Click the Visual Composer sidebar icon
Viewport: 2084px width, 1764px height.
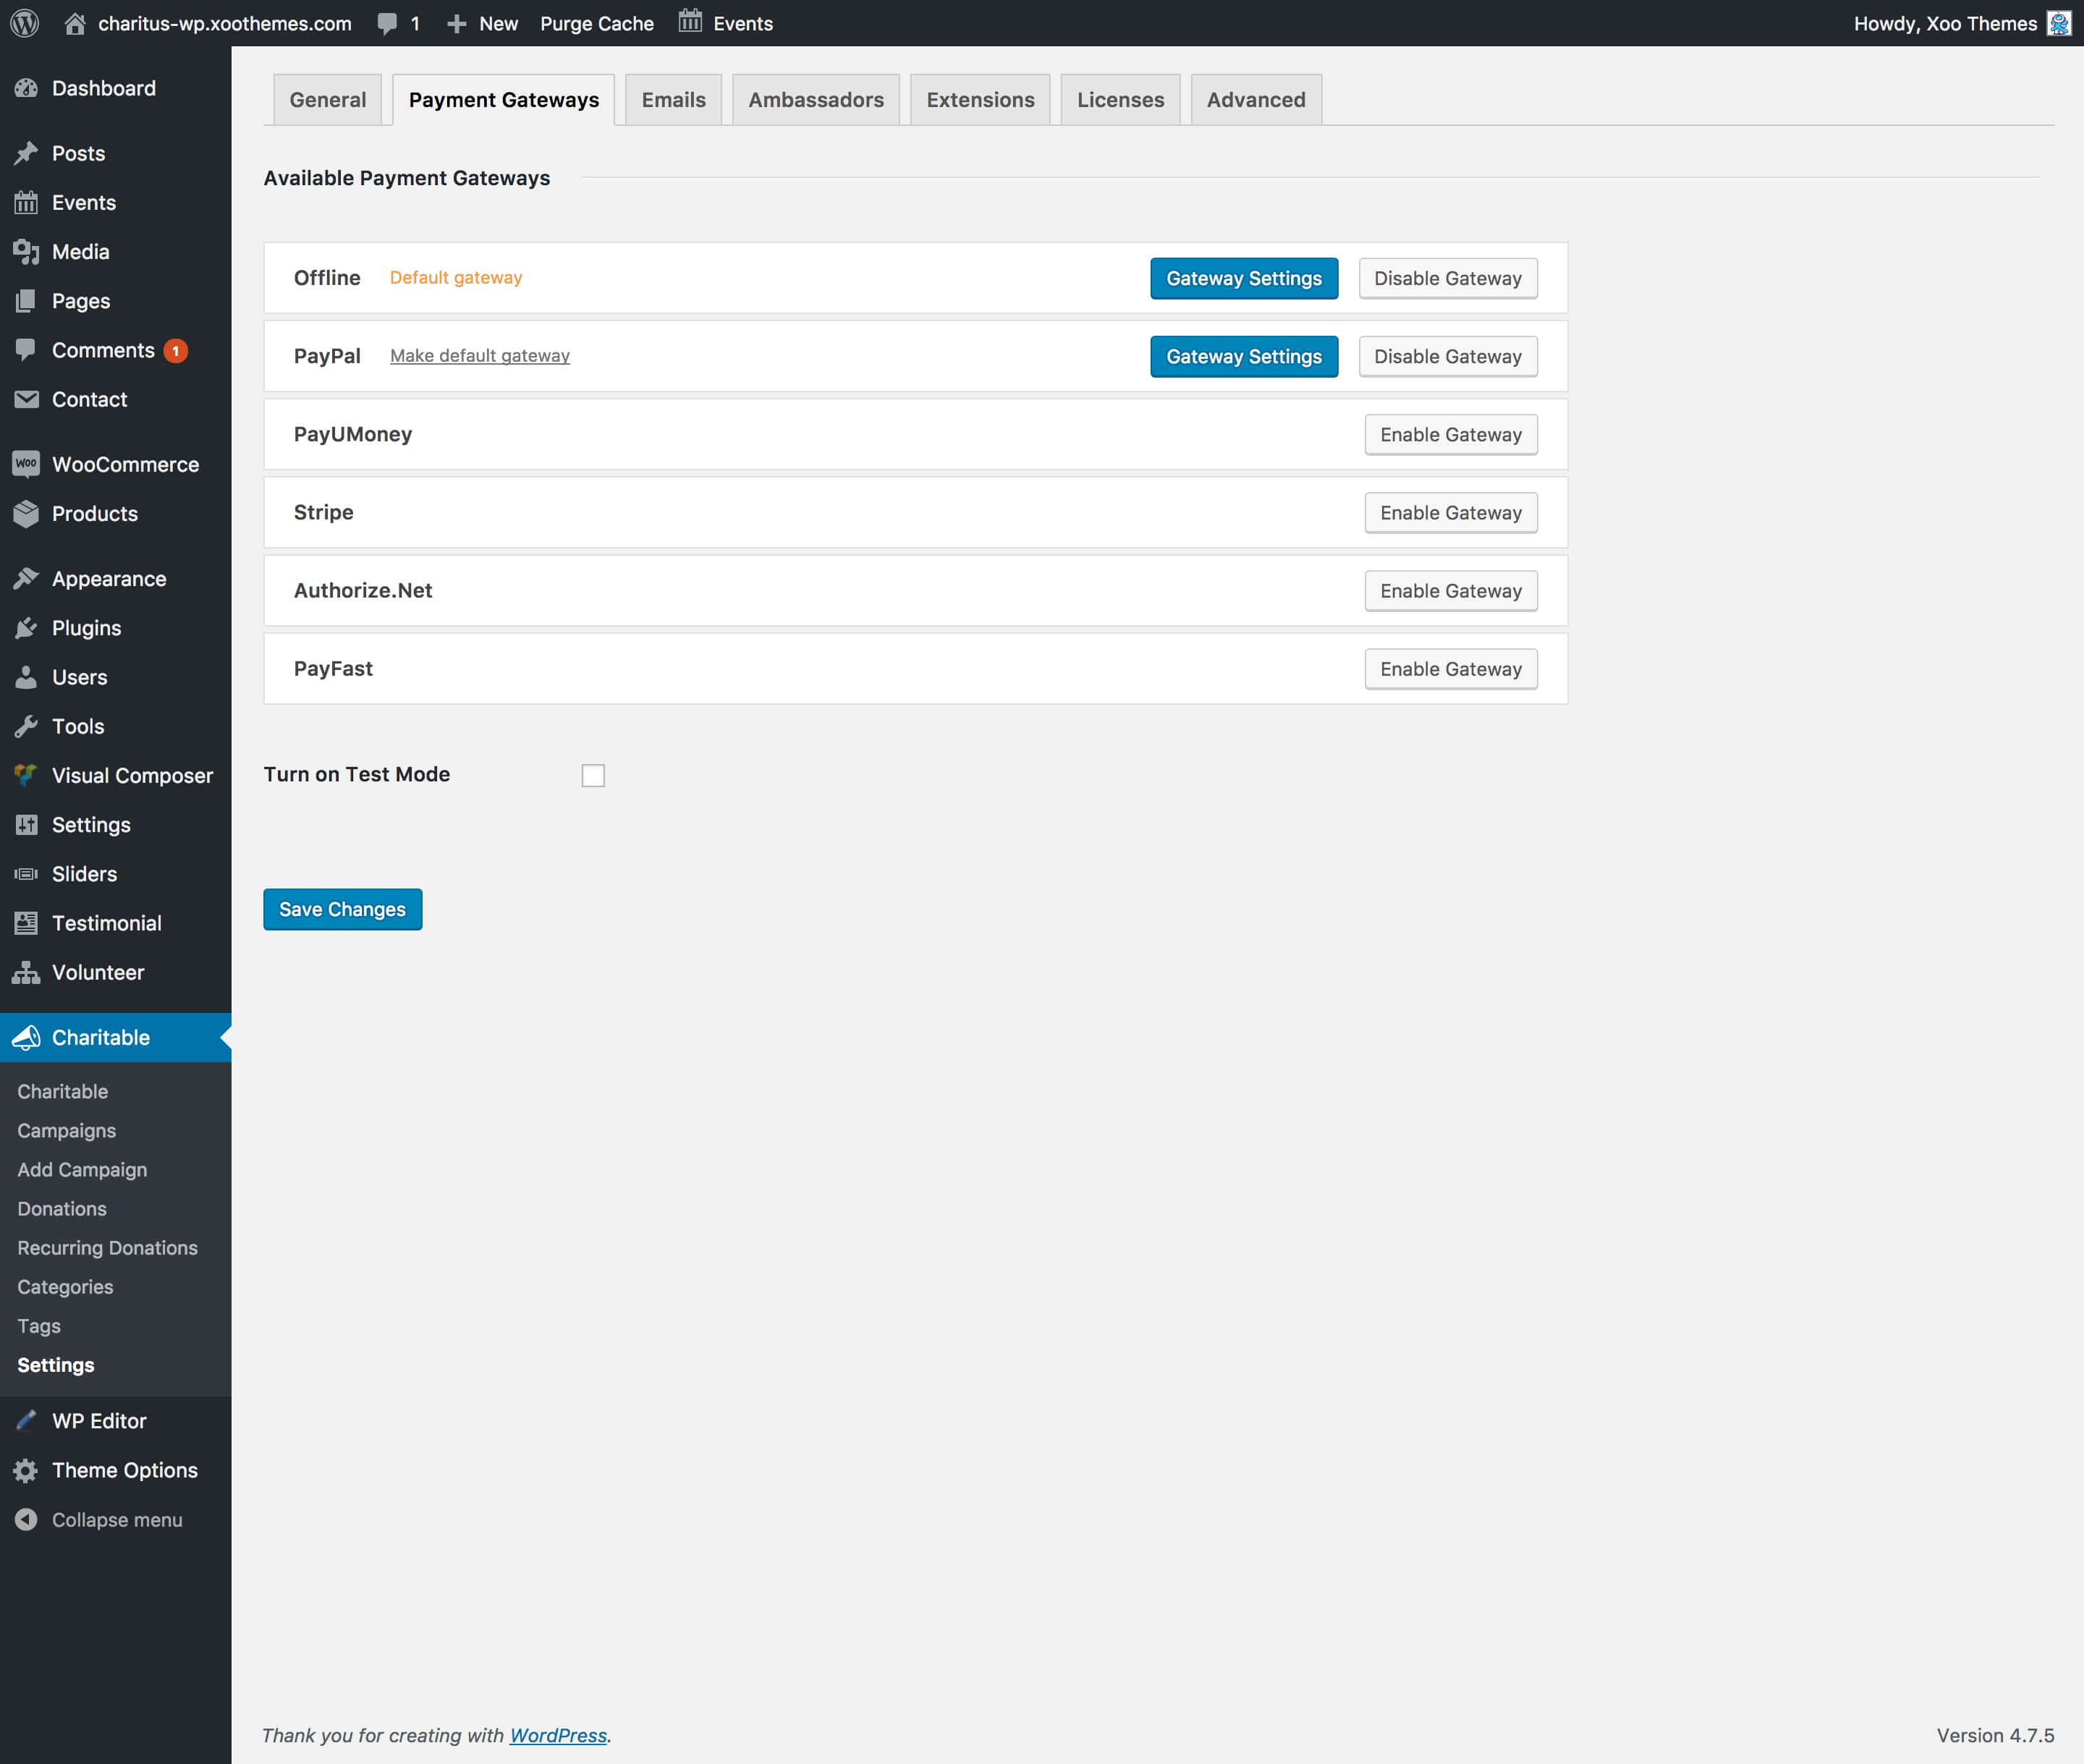[x=26, y=775]
